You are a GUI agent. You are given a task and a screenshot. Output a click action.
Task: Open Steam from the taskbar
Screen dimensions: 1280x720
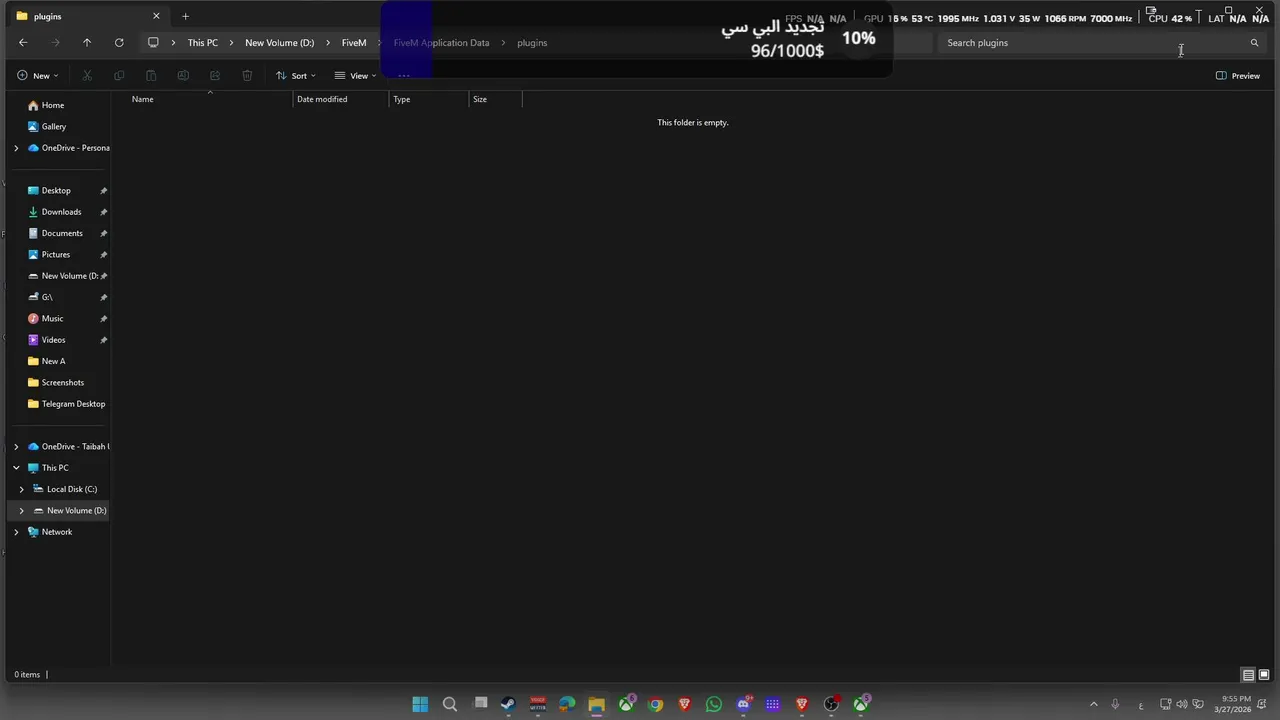coord(508,704)
